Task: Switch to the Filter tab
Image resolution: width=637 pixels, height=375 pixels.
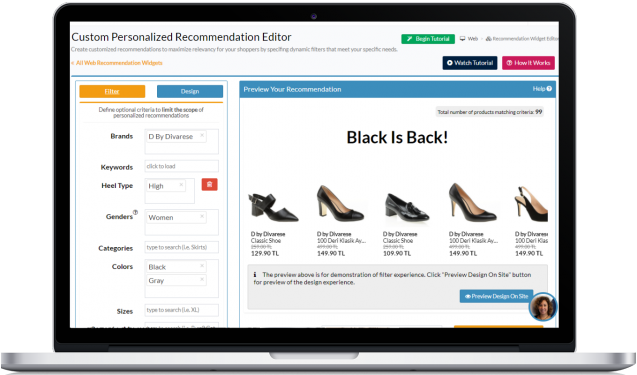Action: 112,91
